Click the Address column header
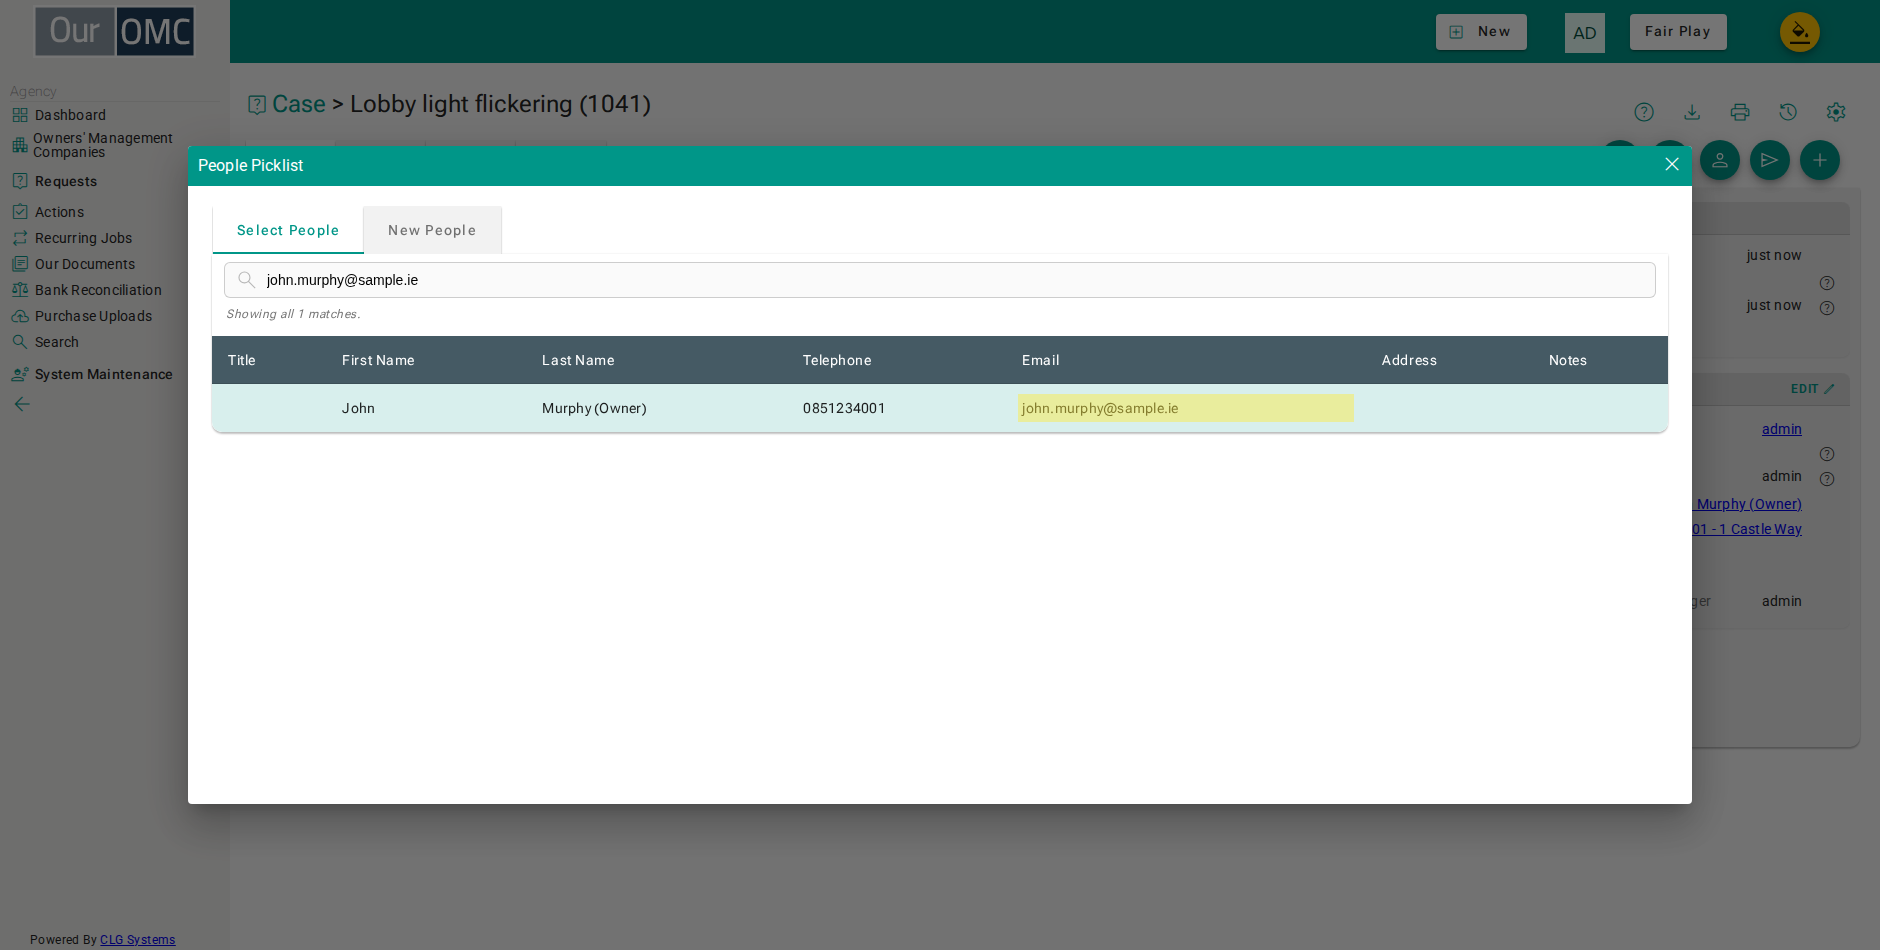Viewport: 1880px width, 950px height. coord(1409,360)
